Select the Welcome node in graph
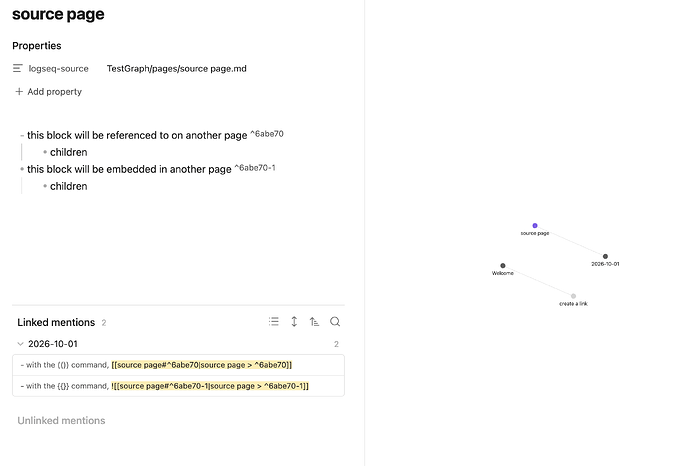The image size is (690, 466). (503, 265)
